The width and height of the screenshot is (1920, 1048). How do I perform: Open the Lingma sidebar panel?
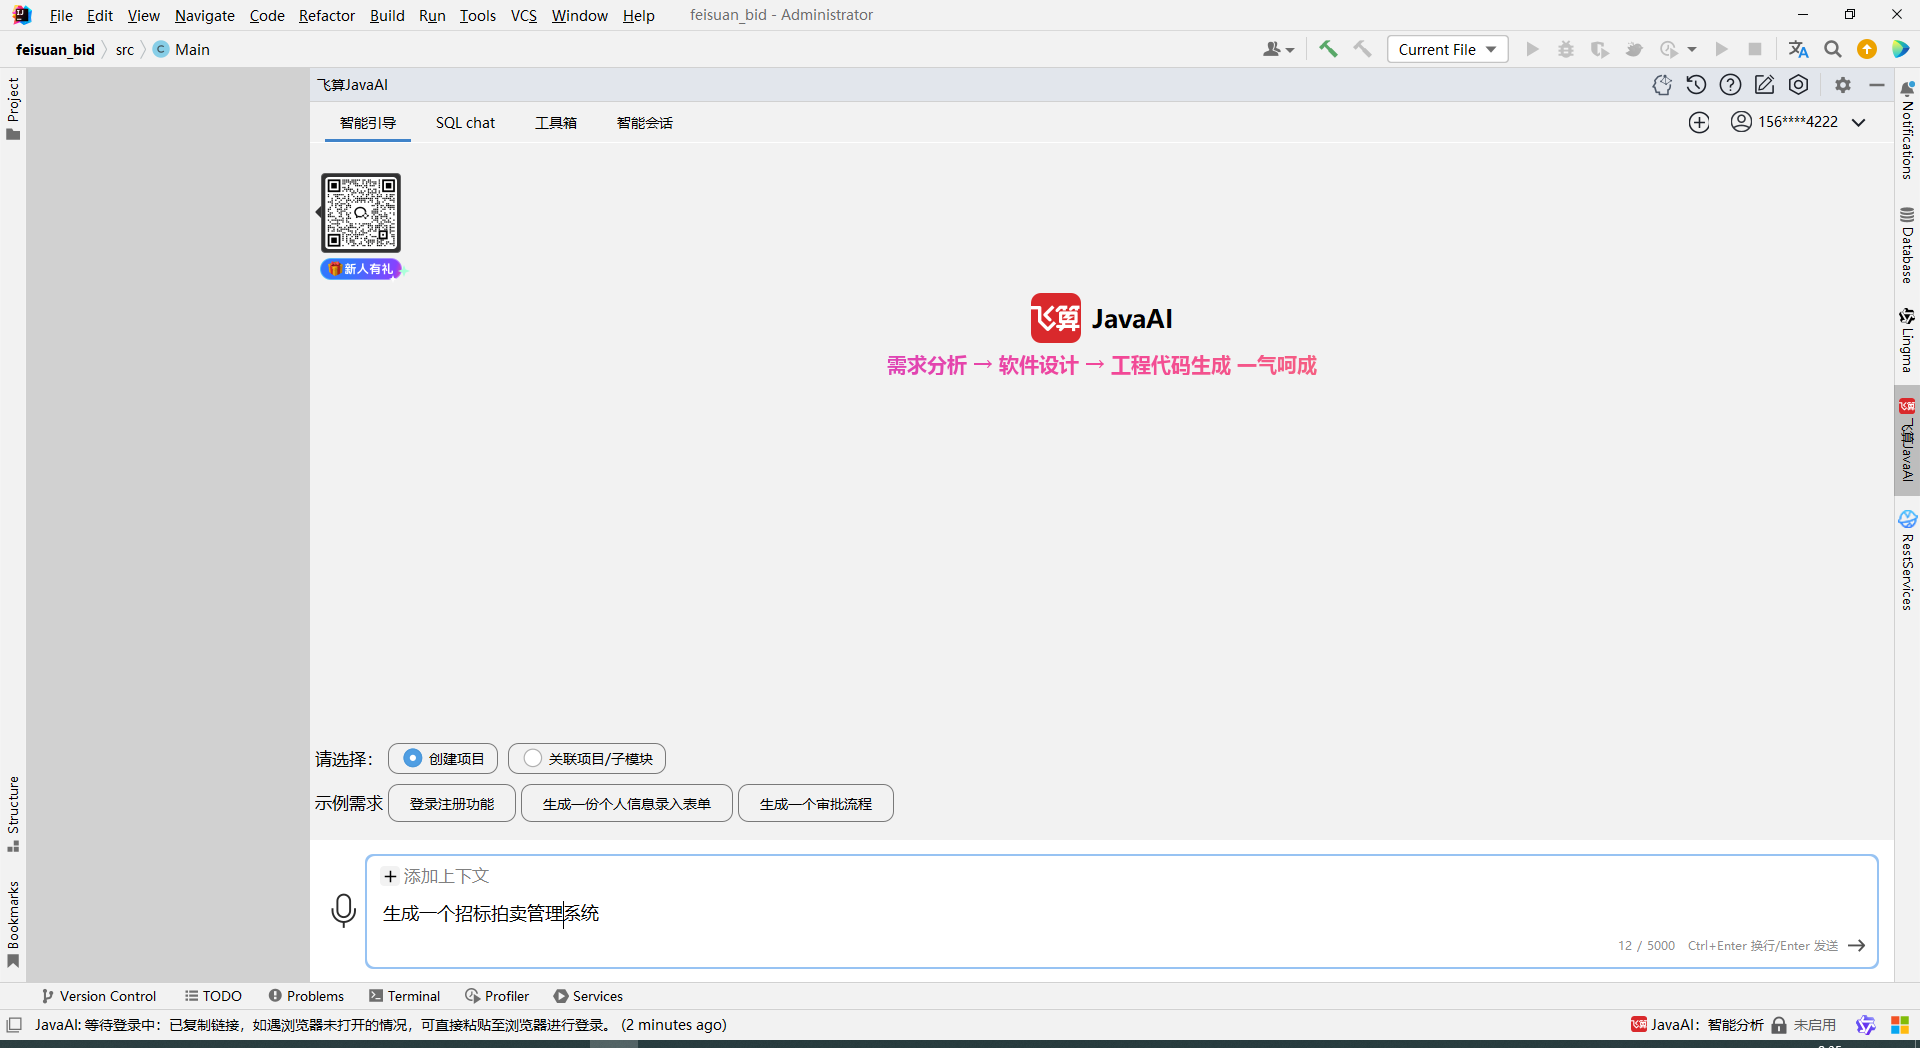[x=1908, y=340]
